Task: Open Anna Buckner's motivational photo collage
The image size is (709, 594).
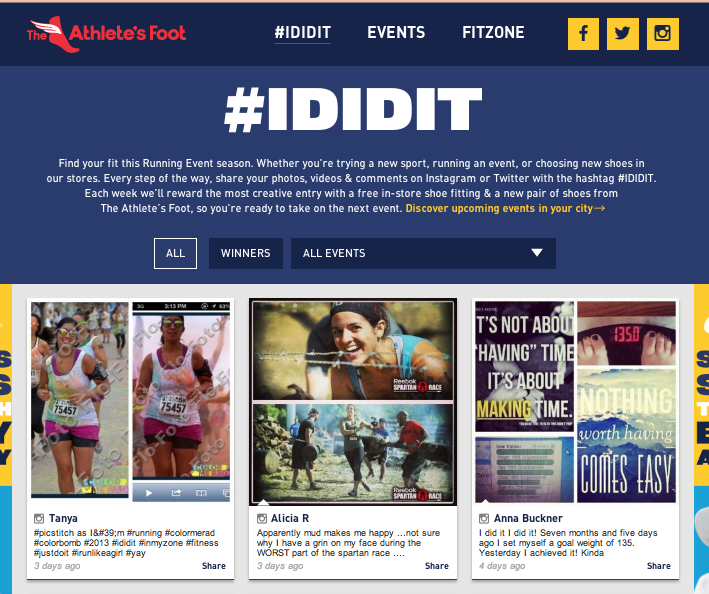Action: point(575,402)
